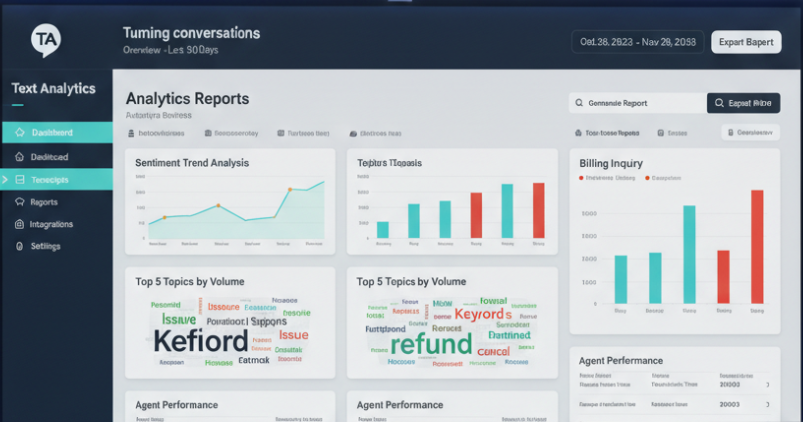Toggle the first red legend item under Billing Inquiry
Image resolution: width=803 pixels, height=422 pixels.
(x=581, y=178)
